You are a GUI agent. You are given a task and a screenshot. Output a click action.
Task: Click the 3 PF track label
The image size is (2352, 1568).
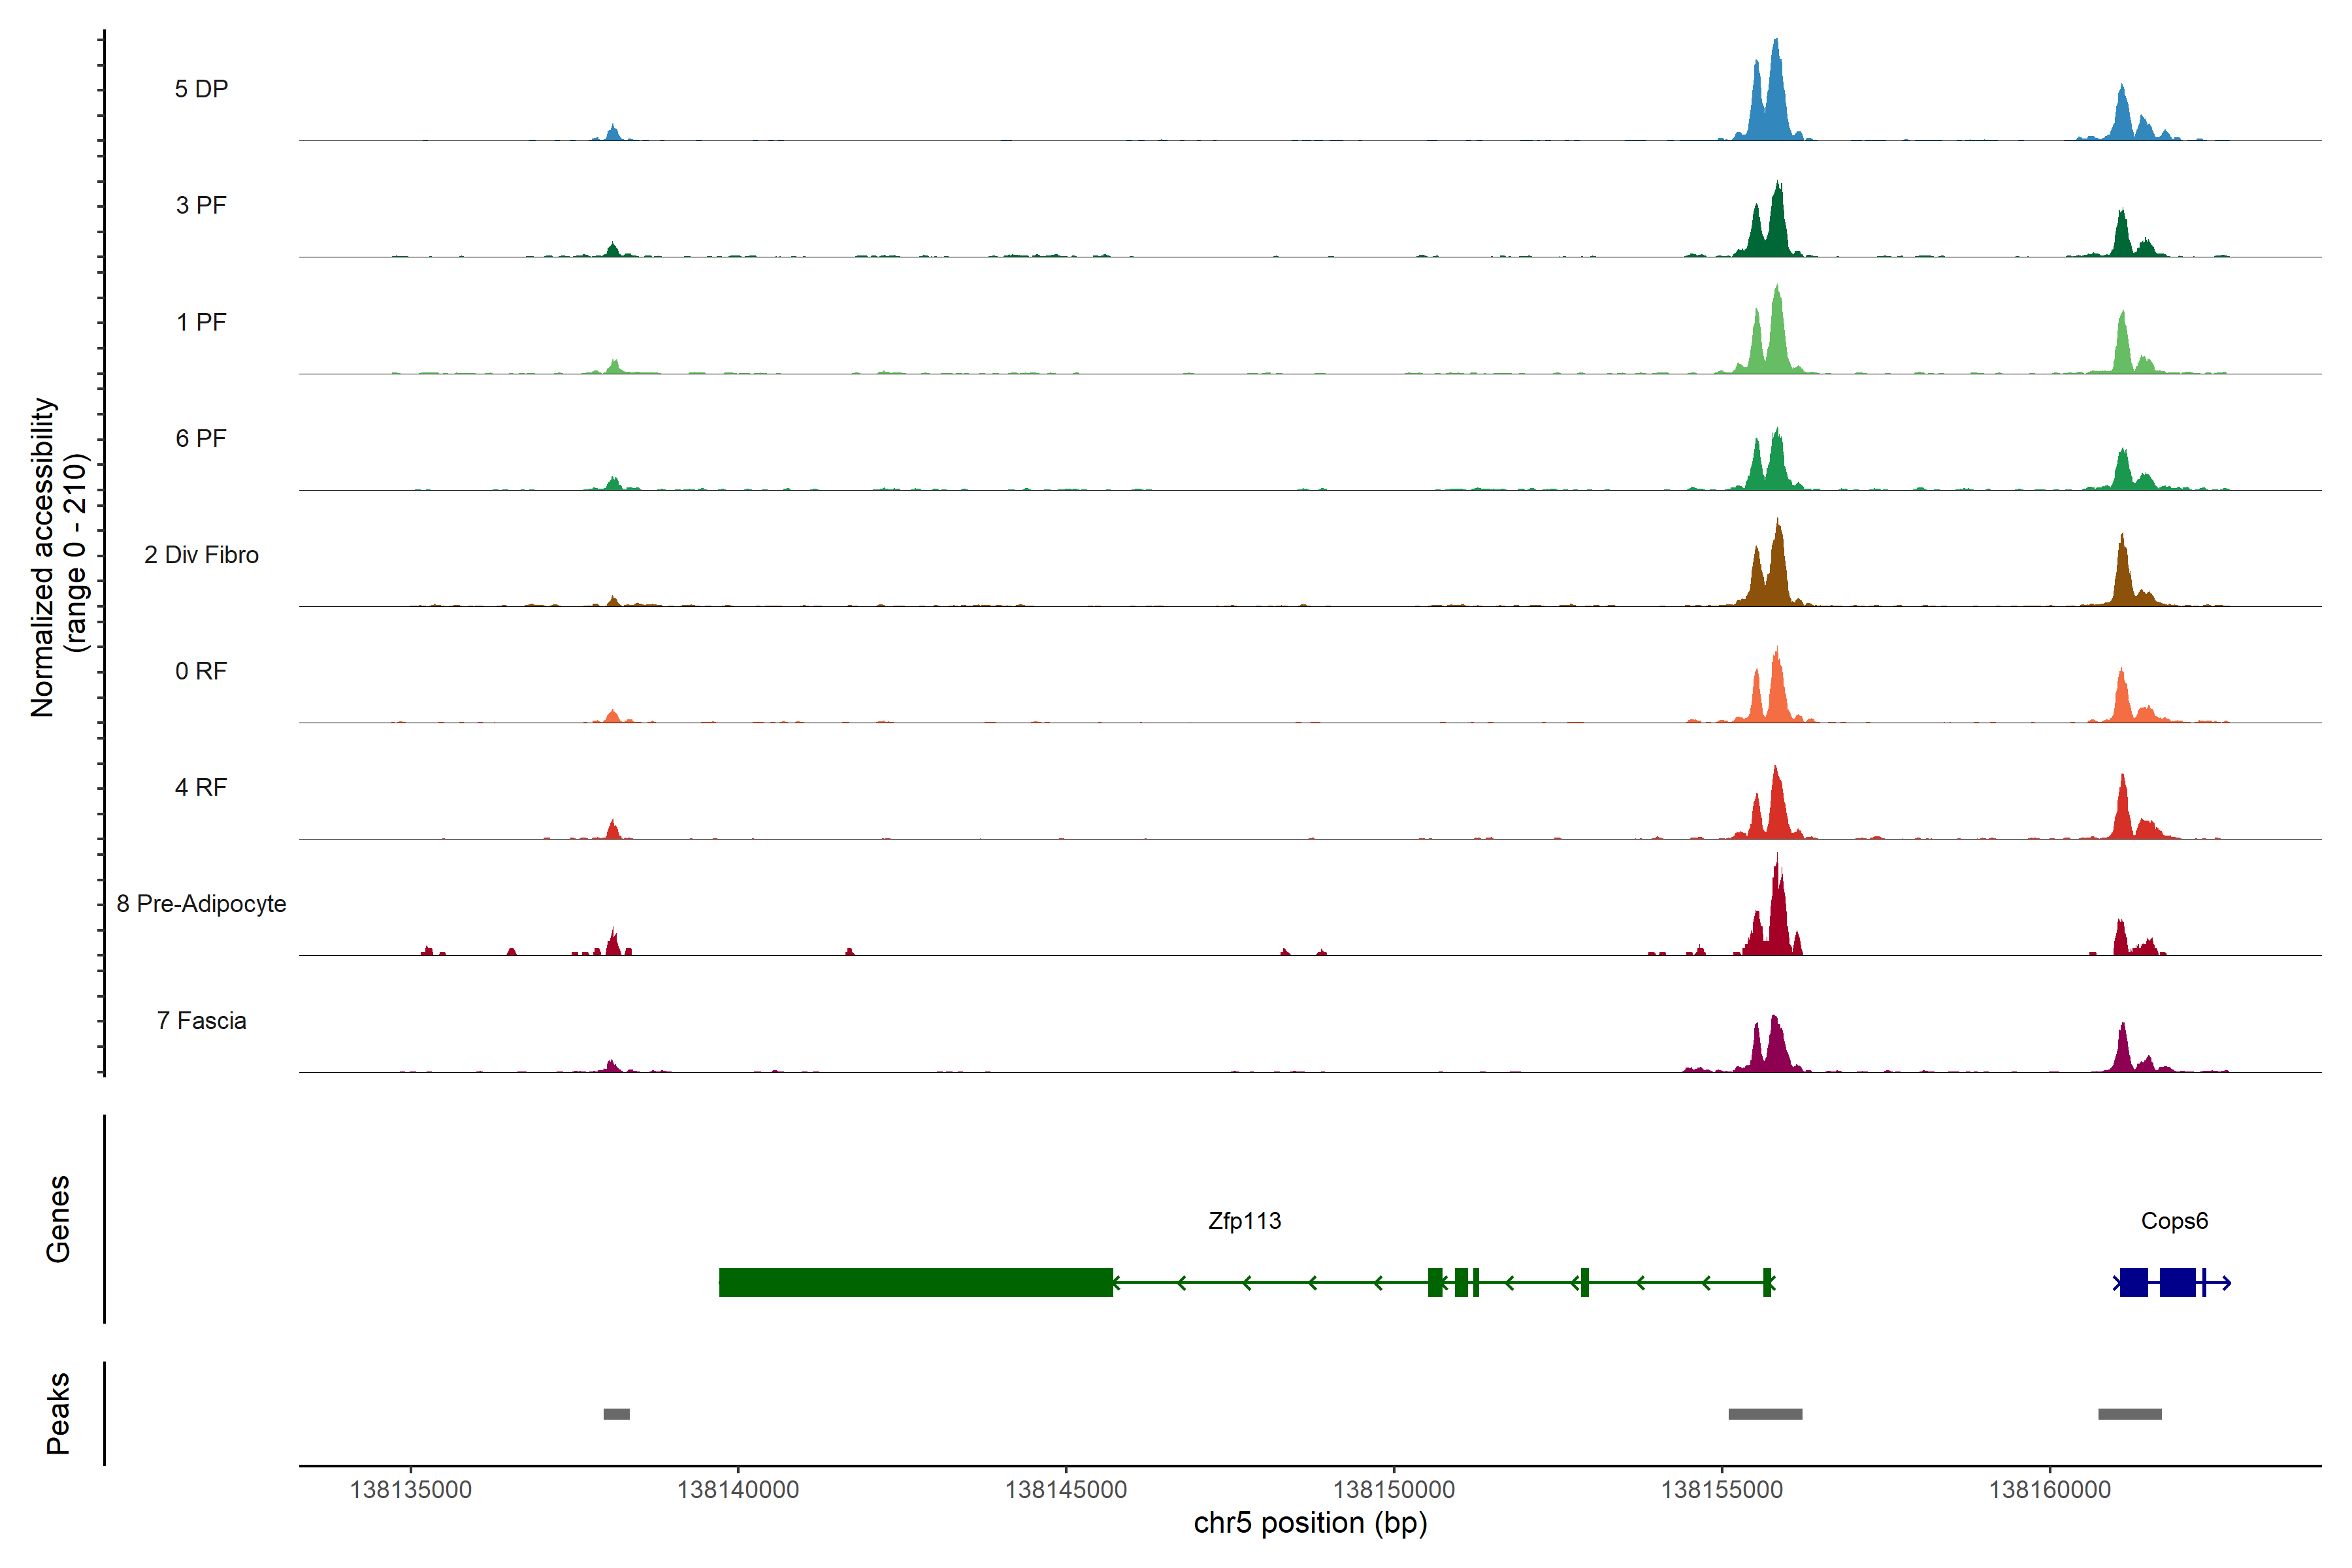[201, 205]
